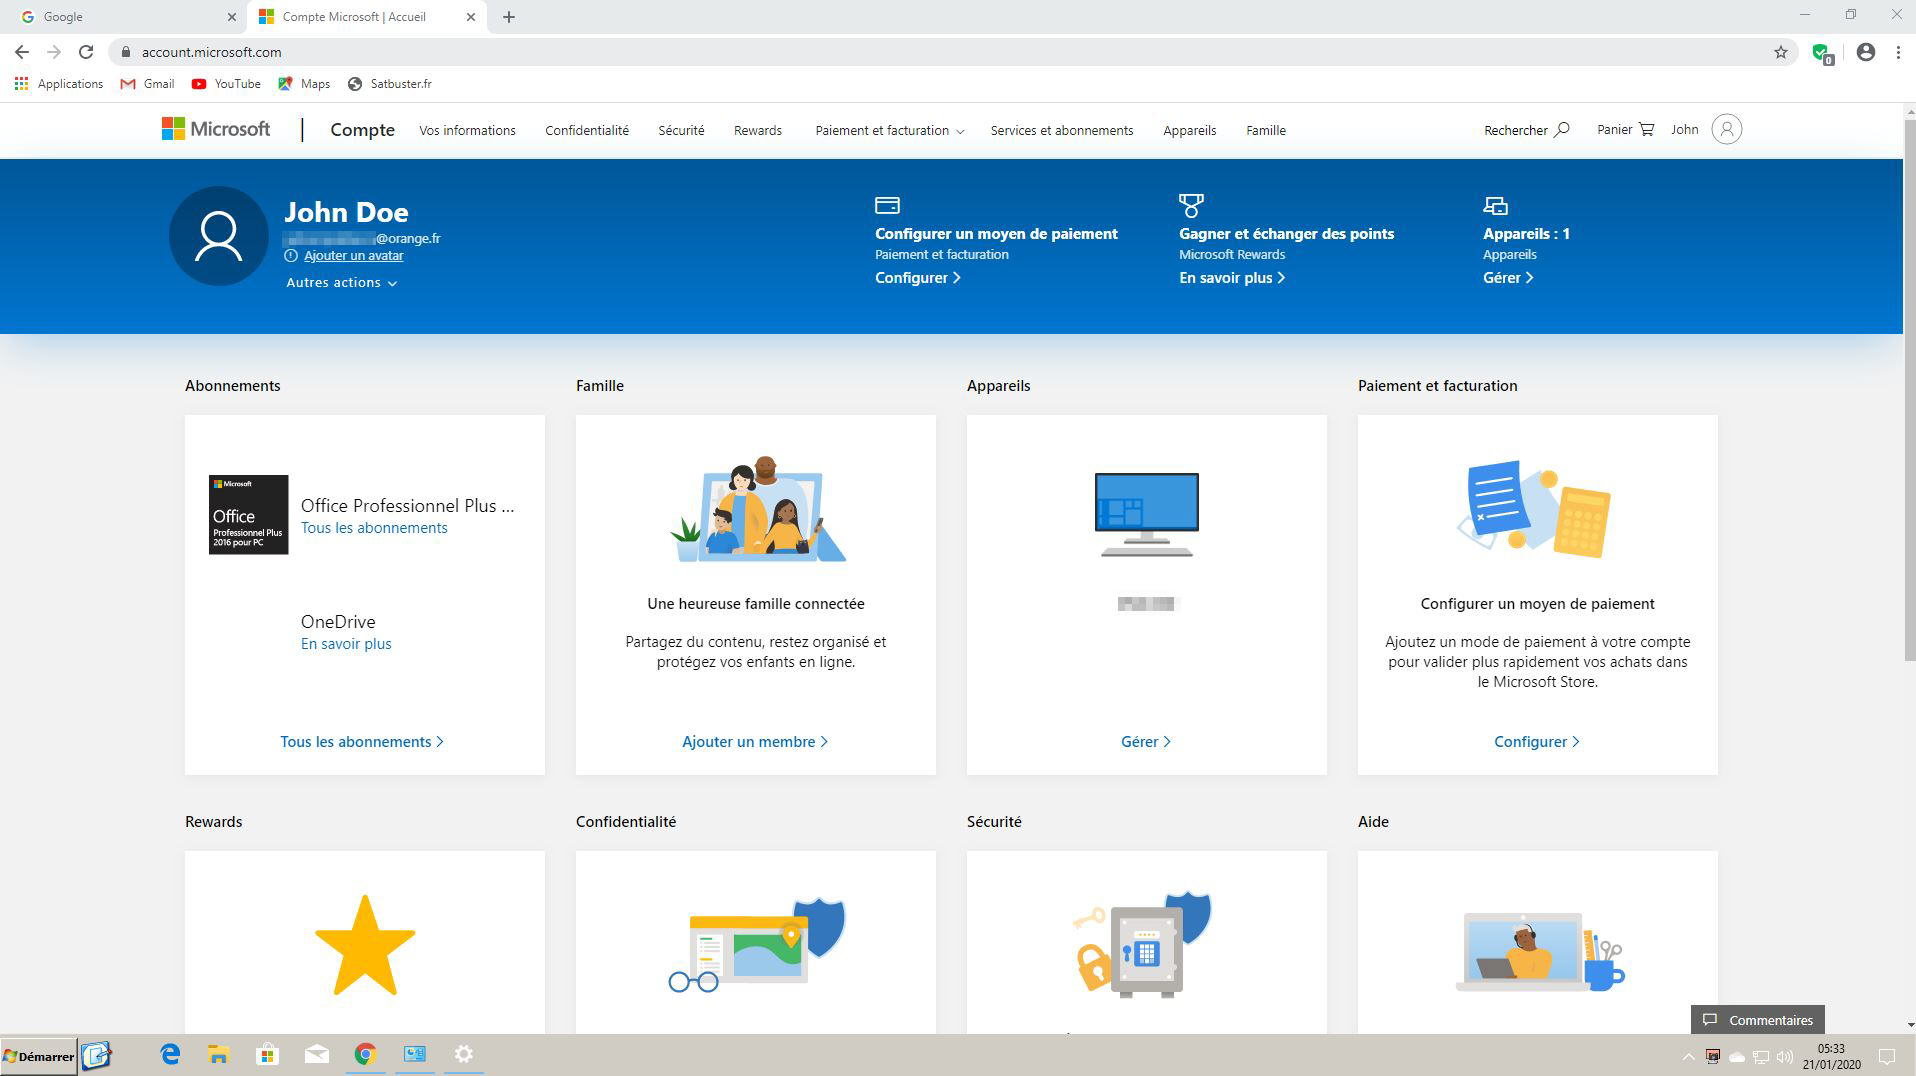The height and width of the screenshot is (1076, 1916).
Task: Click En savoir plus under OneDrive
Action: (x=346, y=644)
